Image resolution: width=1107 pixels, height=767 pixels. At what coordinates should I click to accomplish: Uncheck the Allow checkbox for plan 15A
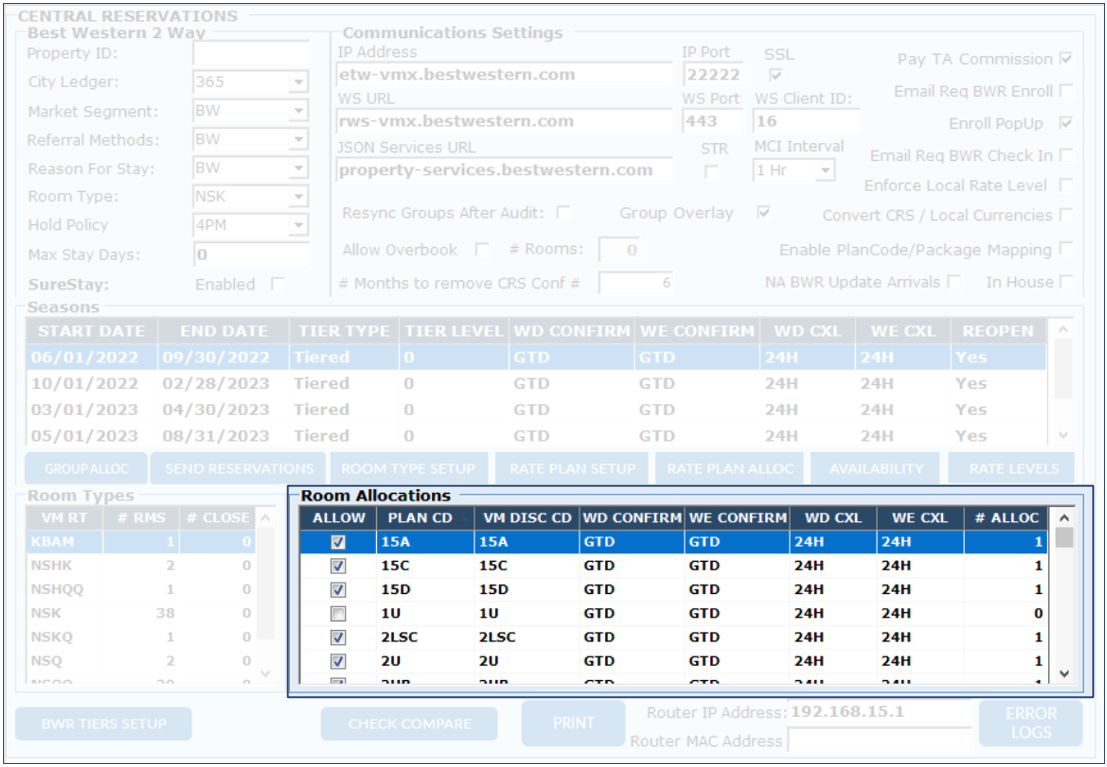click(x=338, y=542)
